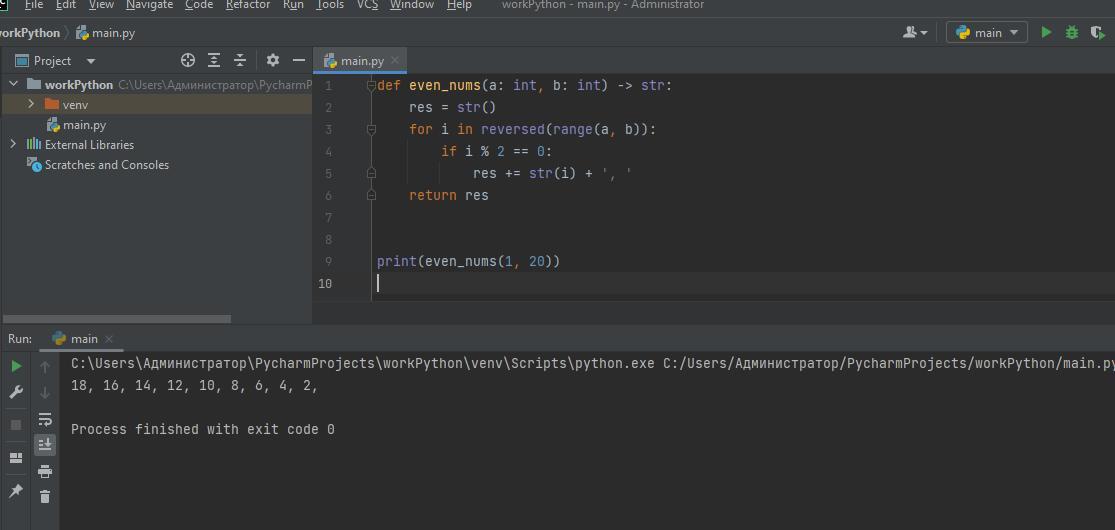1115x530 pixels.
Task: Run the main configuration with green play button
Action: 1046,33
